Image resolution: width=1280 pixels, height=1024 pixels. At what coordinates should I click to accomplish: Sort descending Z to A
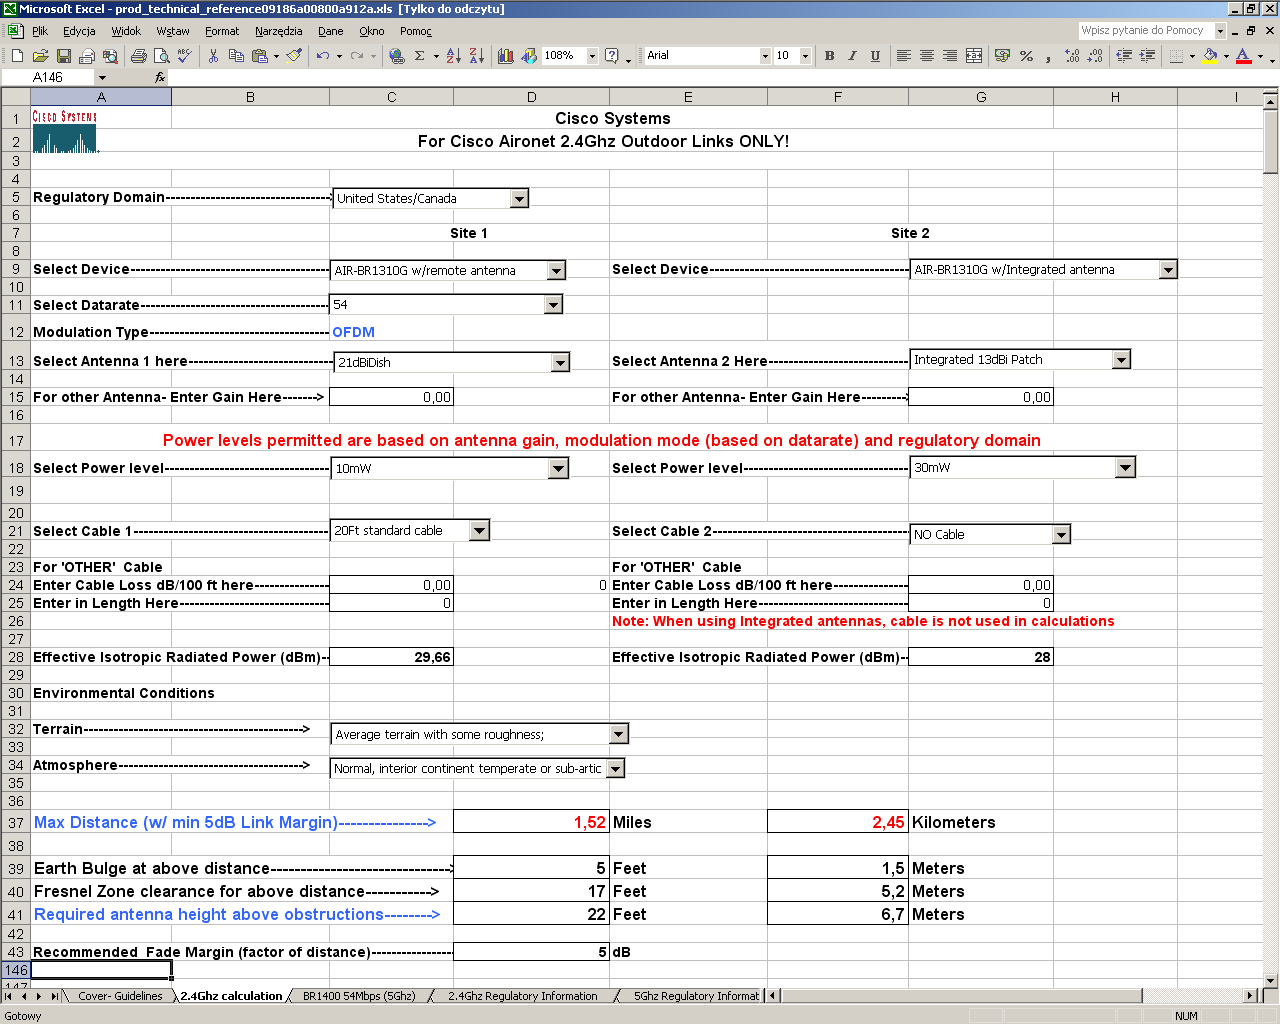pos(476,56)
